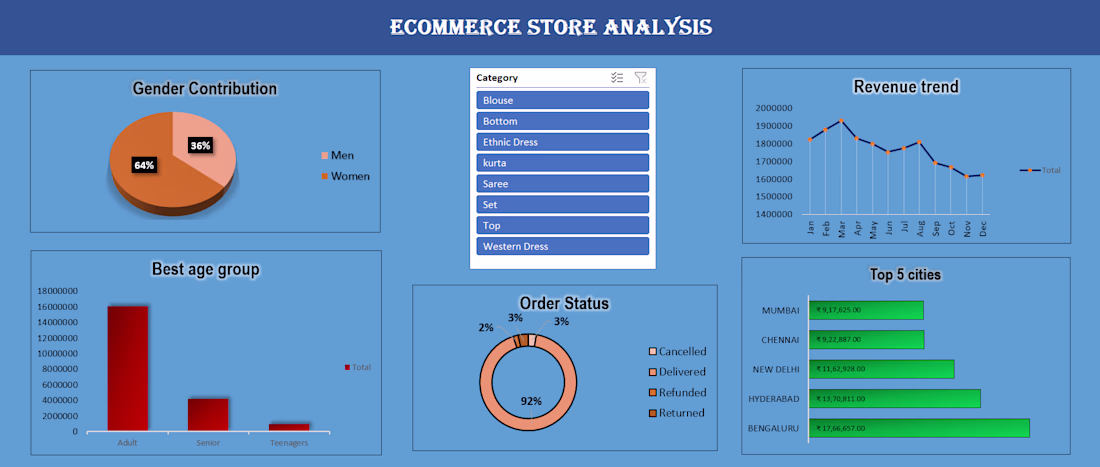Click the Adult bar in age chart
This screenshot has height=467, width=1100.
(x=128, y=368)
